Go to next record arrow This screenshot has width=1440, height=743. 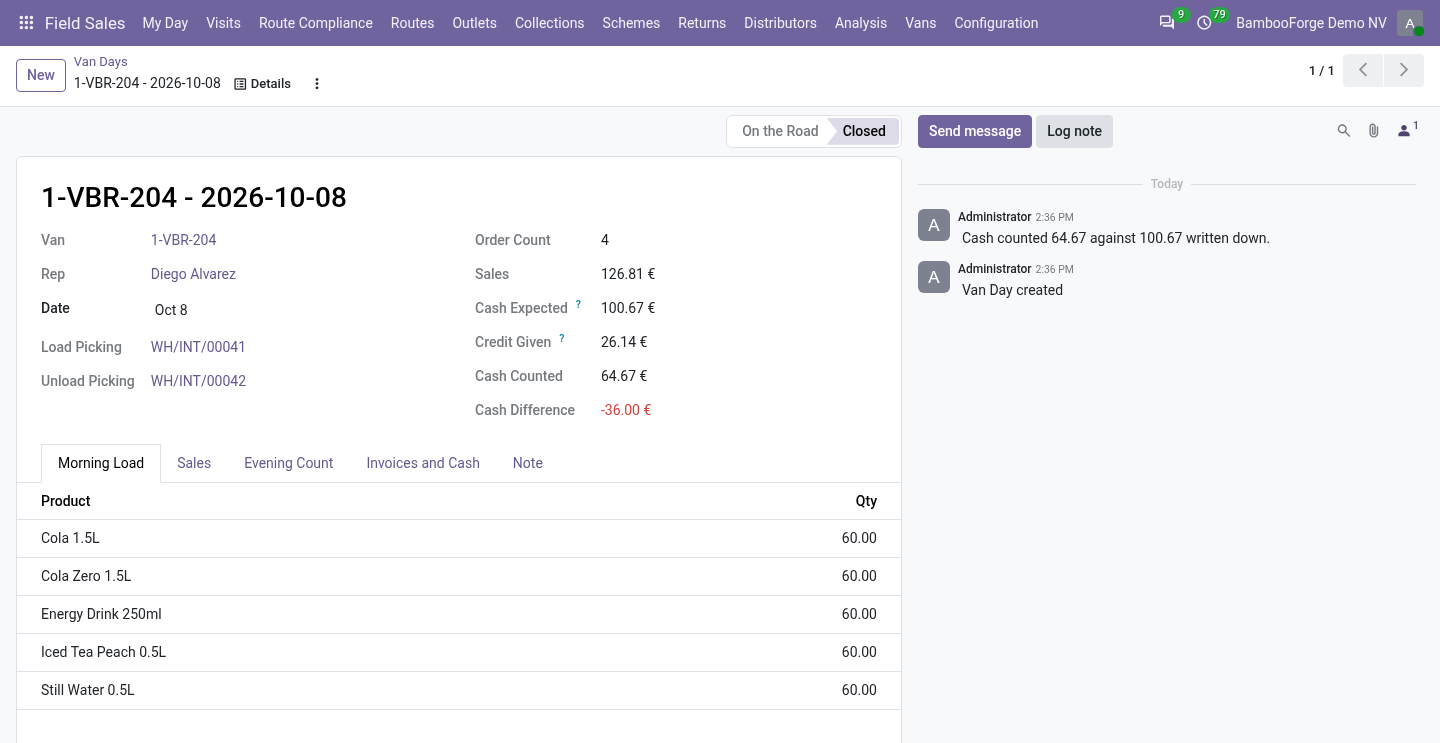(1404, 70)
